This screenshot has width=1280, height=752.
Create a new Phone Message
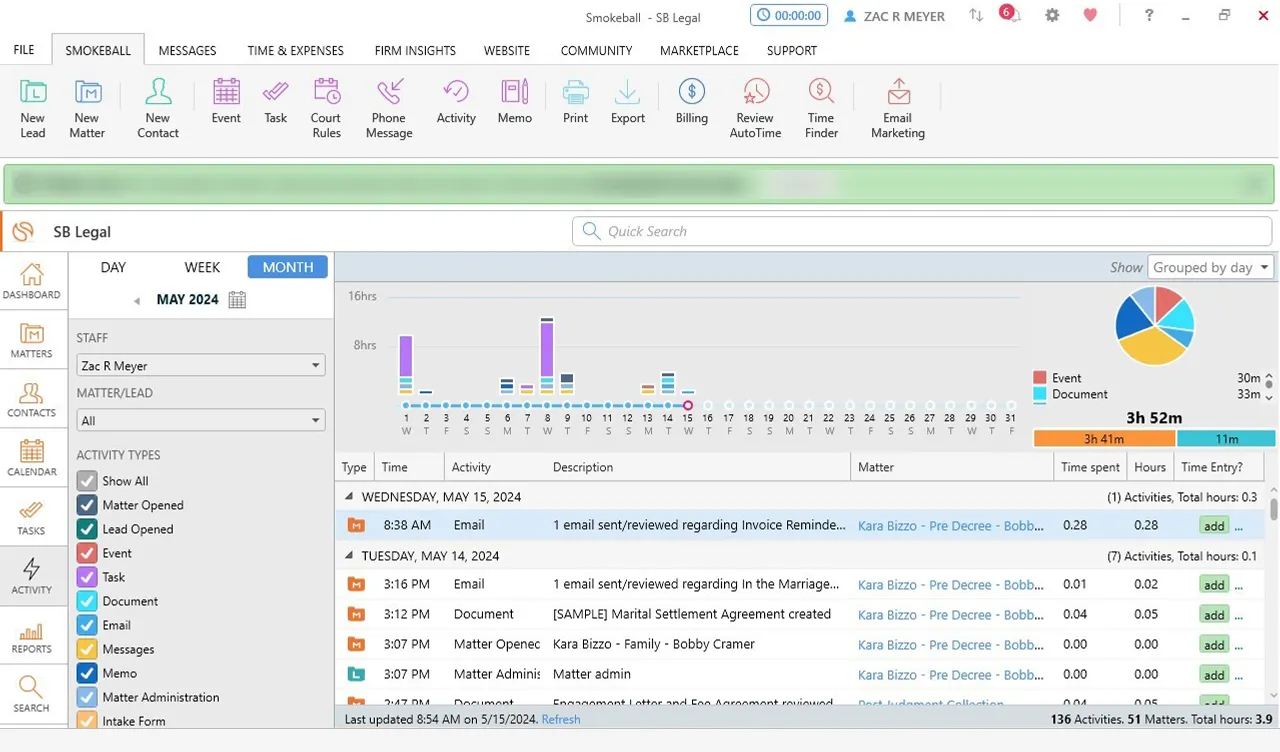389,108
